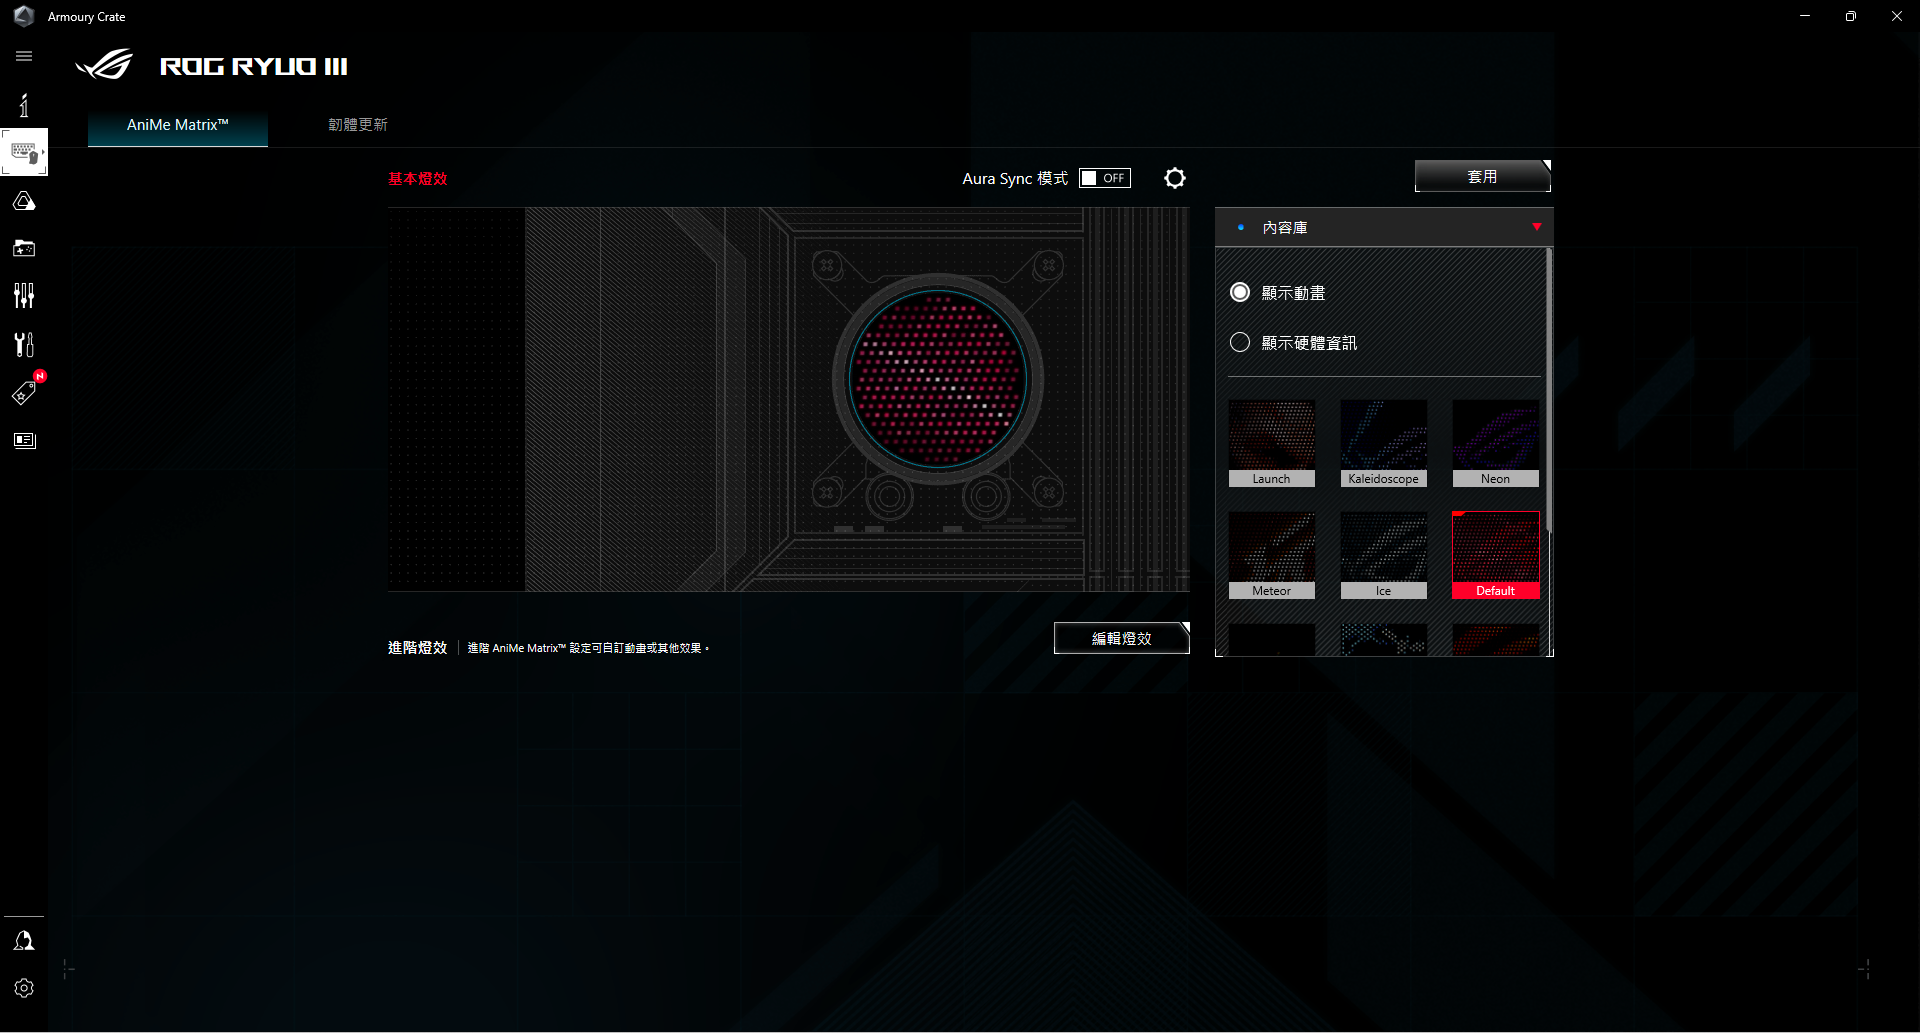The height and width of the screenshot is (1033, 1920).
Task: Select the Launch animation thumbnail
Action: coord(1272,444)
